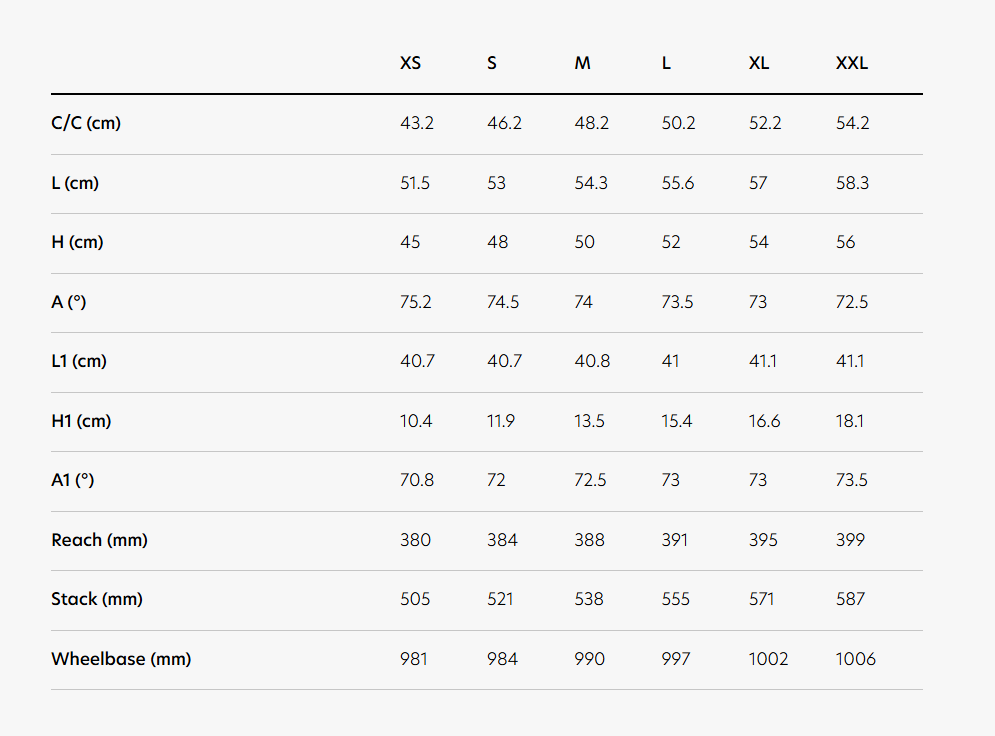This screenshot has height=736, width=995.
Task: Select the XL wheelbase value 1002
Action: point(768,659)
